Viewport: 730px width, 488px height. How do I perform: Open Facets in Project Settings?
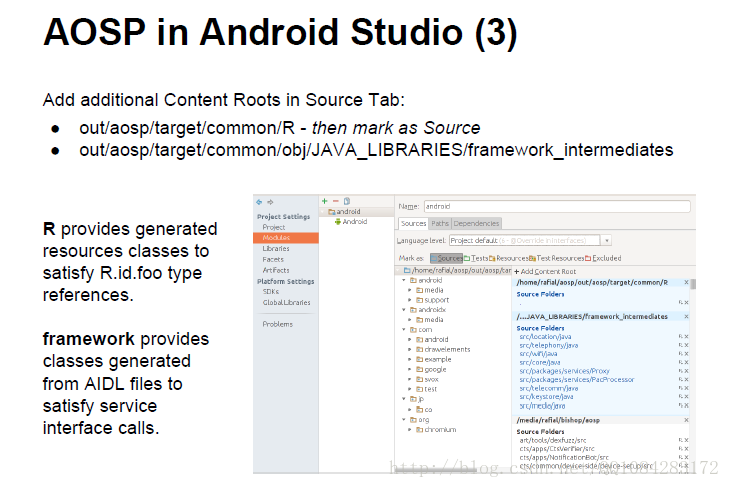[x=273, y=259]
